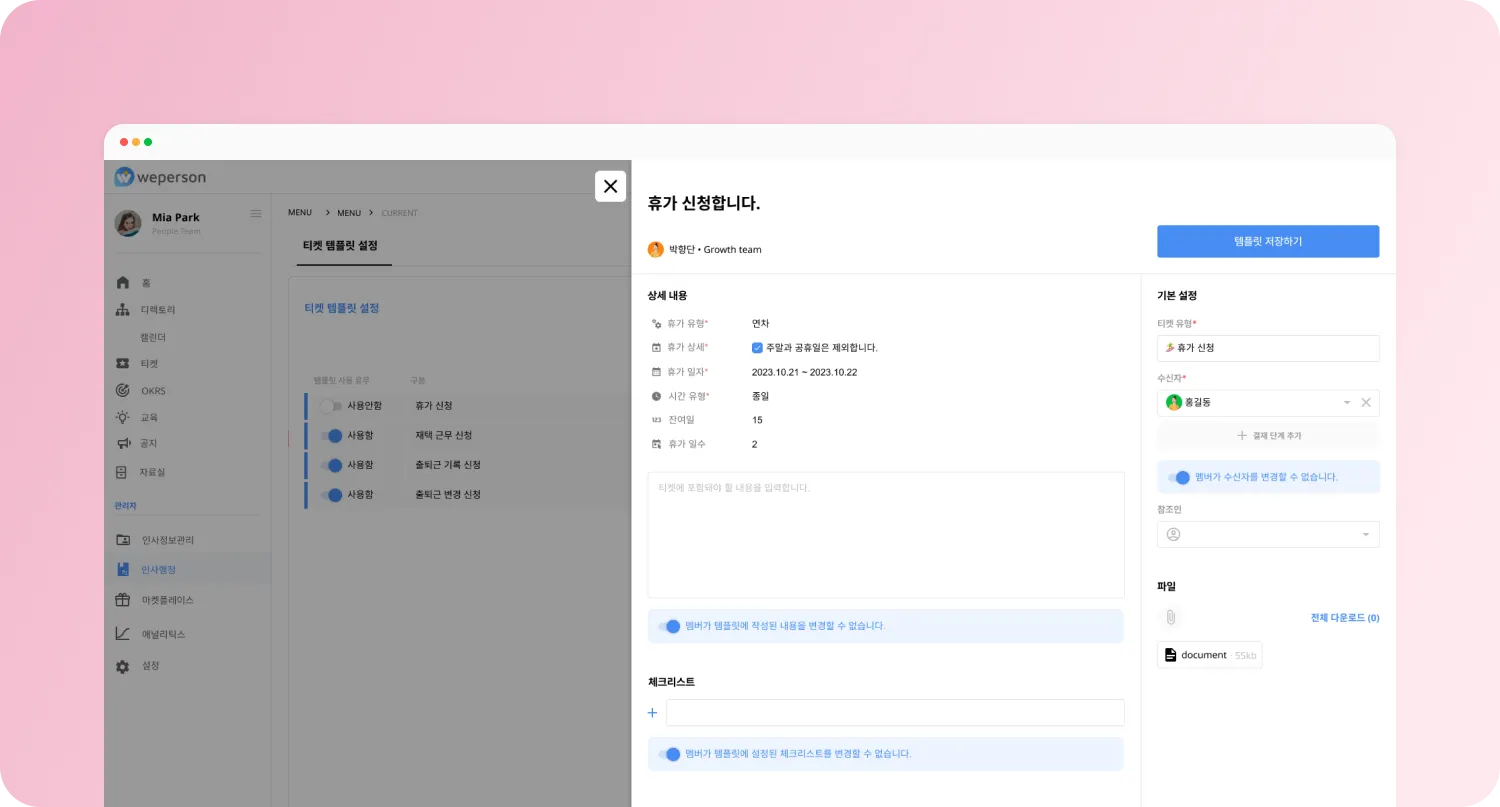The width and height of the screenshot is (1500, 807).
Task: Open Mia Park profile avatar
Action: 128,223
